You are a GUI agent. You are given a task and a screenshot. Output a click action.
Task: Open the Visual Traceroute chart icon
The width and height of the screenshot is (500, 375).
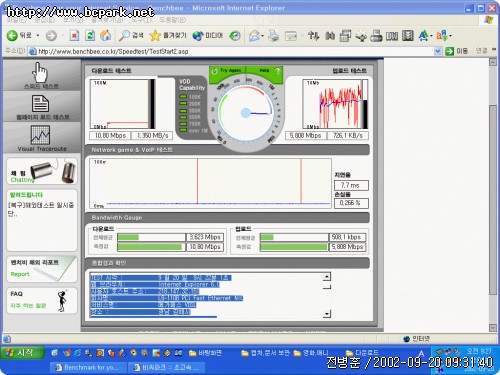click(41, 134)
